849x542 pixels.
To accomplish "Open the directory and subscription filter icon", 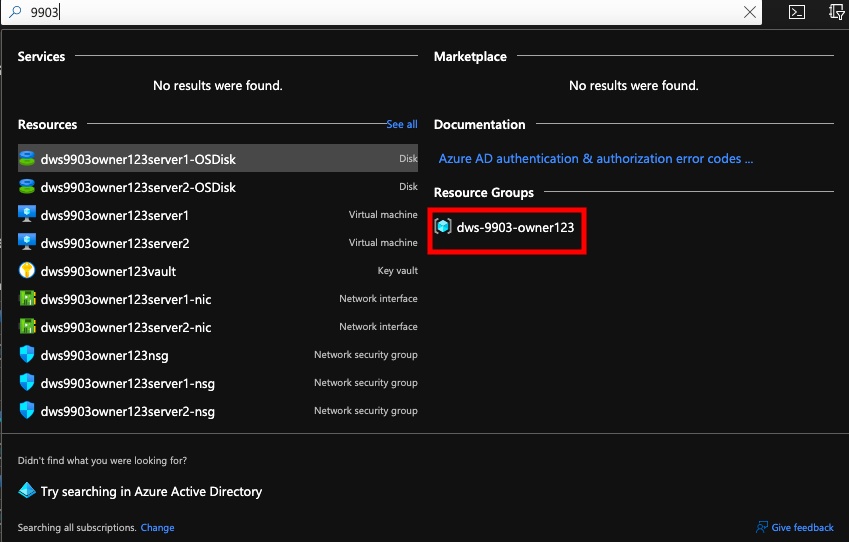I will [x=837, y=11].
